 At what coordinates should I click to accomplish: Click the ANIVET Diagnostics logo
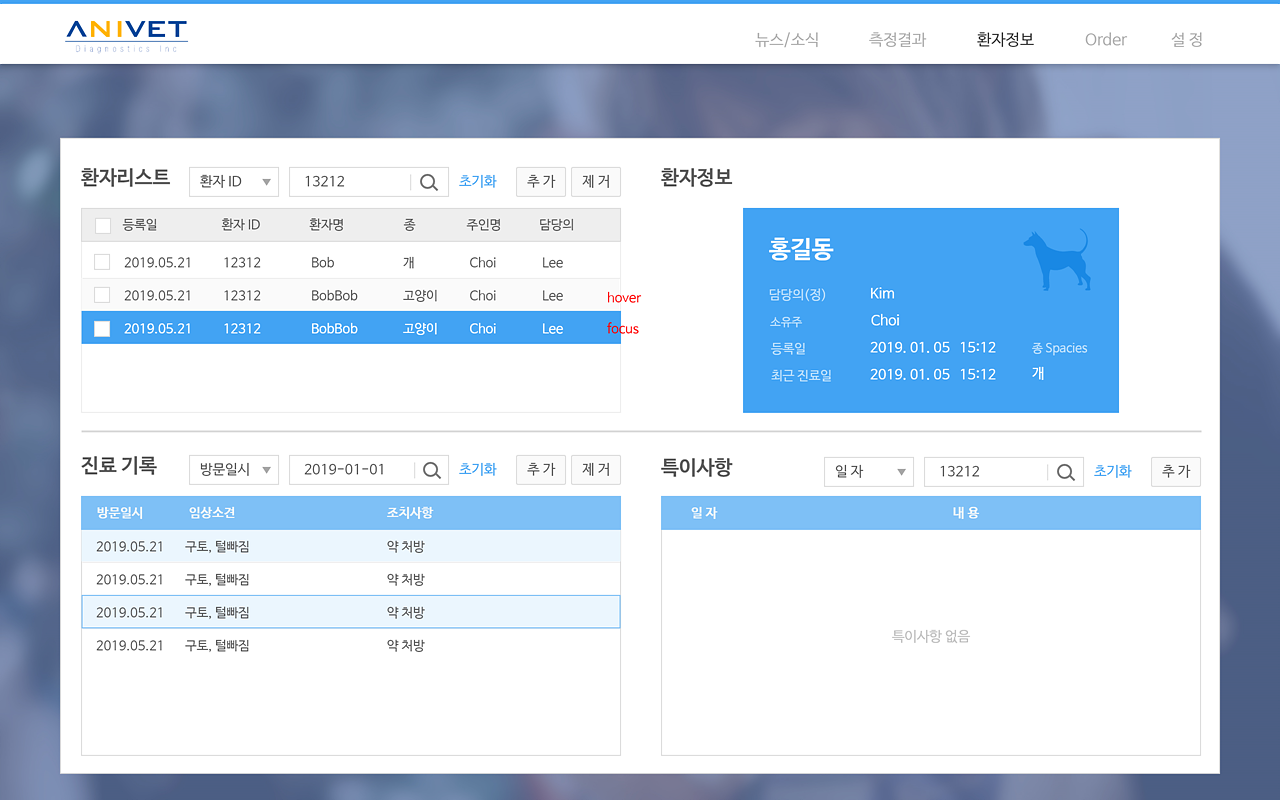click(126, 36)
